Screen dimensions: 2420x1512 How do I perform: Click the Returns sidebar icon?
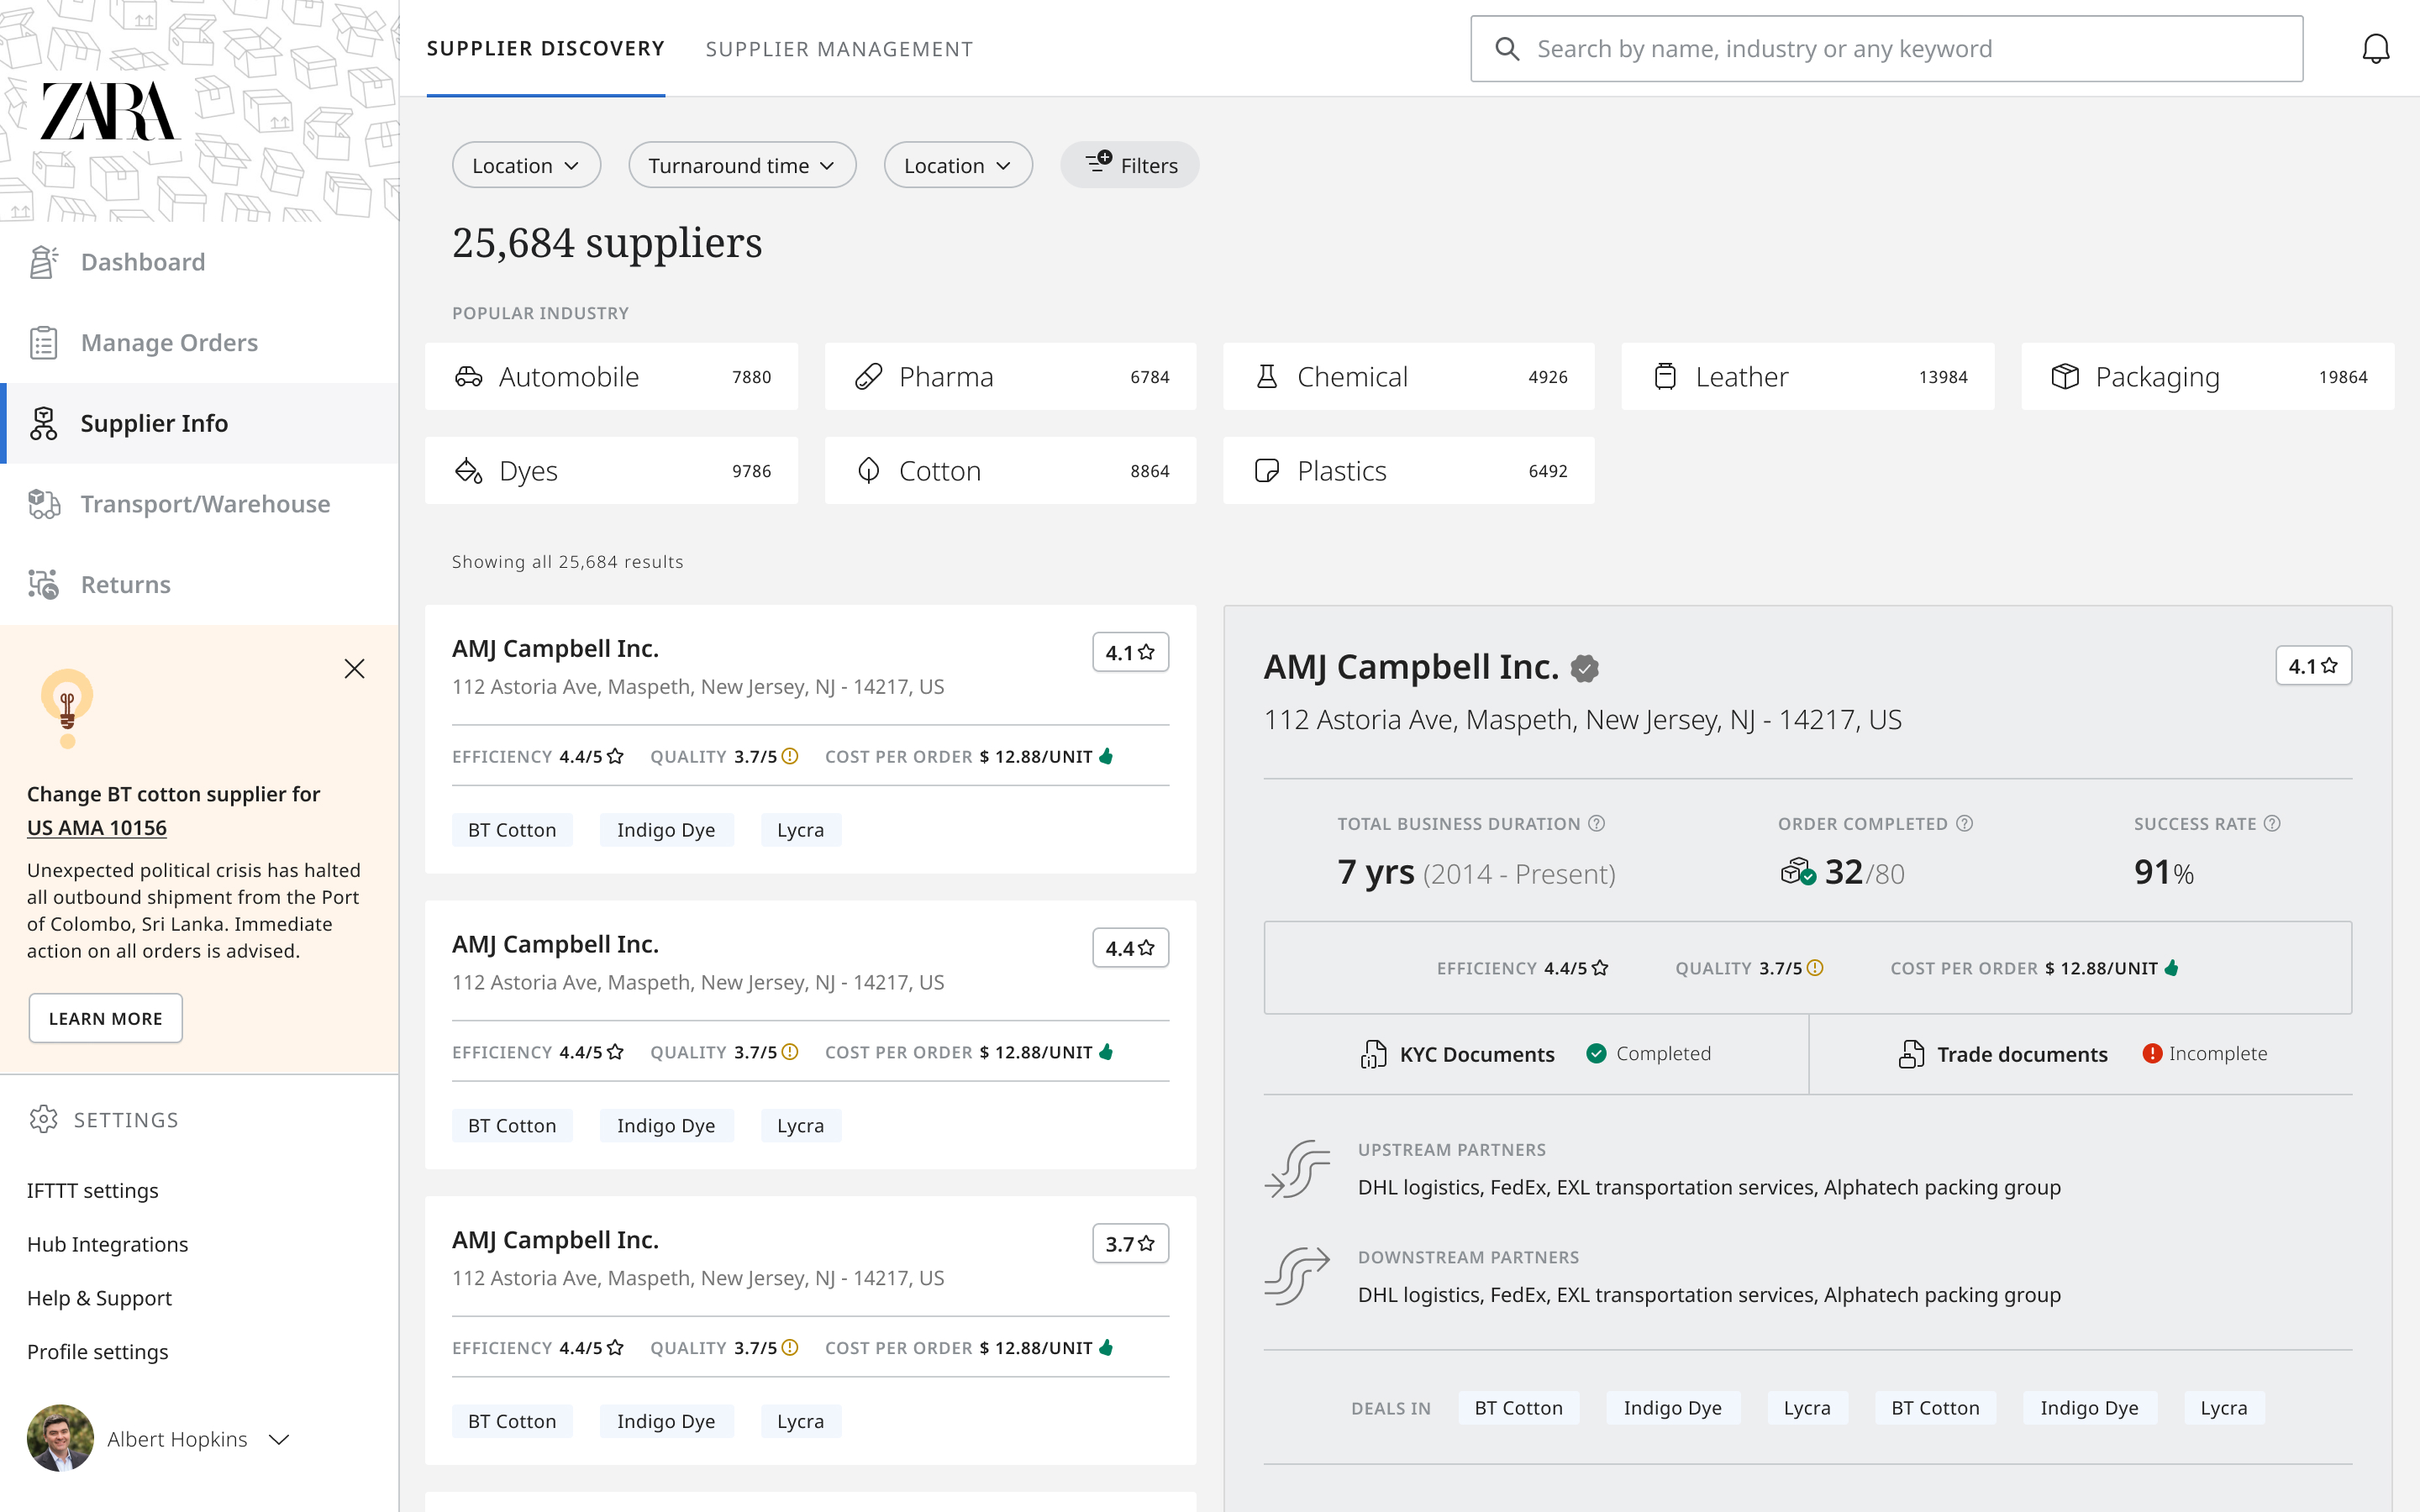click(x=43, y=584)
